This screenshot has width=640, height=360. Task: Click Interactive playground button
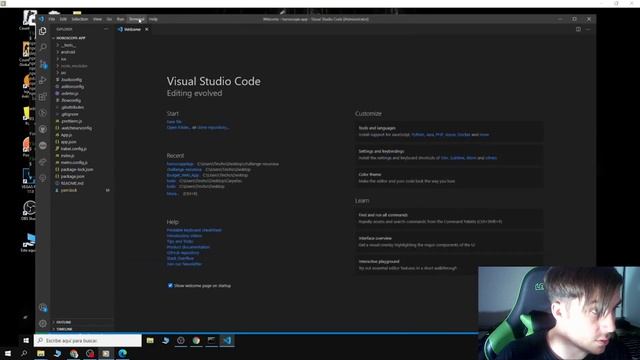point(449,265)
